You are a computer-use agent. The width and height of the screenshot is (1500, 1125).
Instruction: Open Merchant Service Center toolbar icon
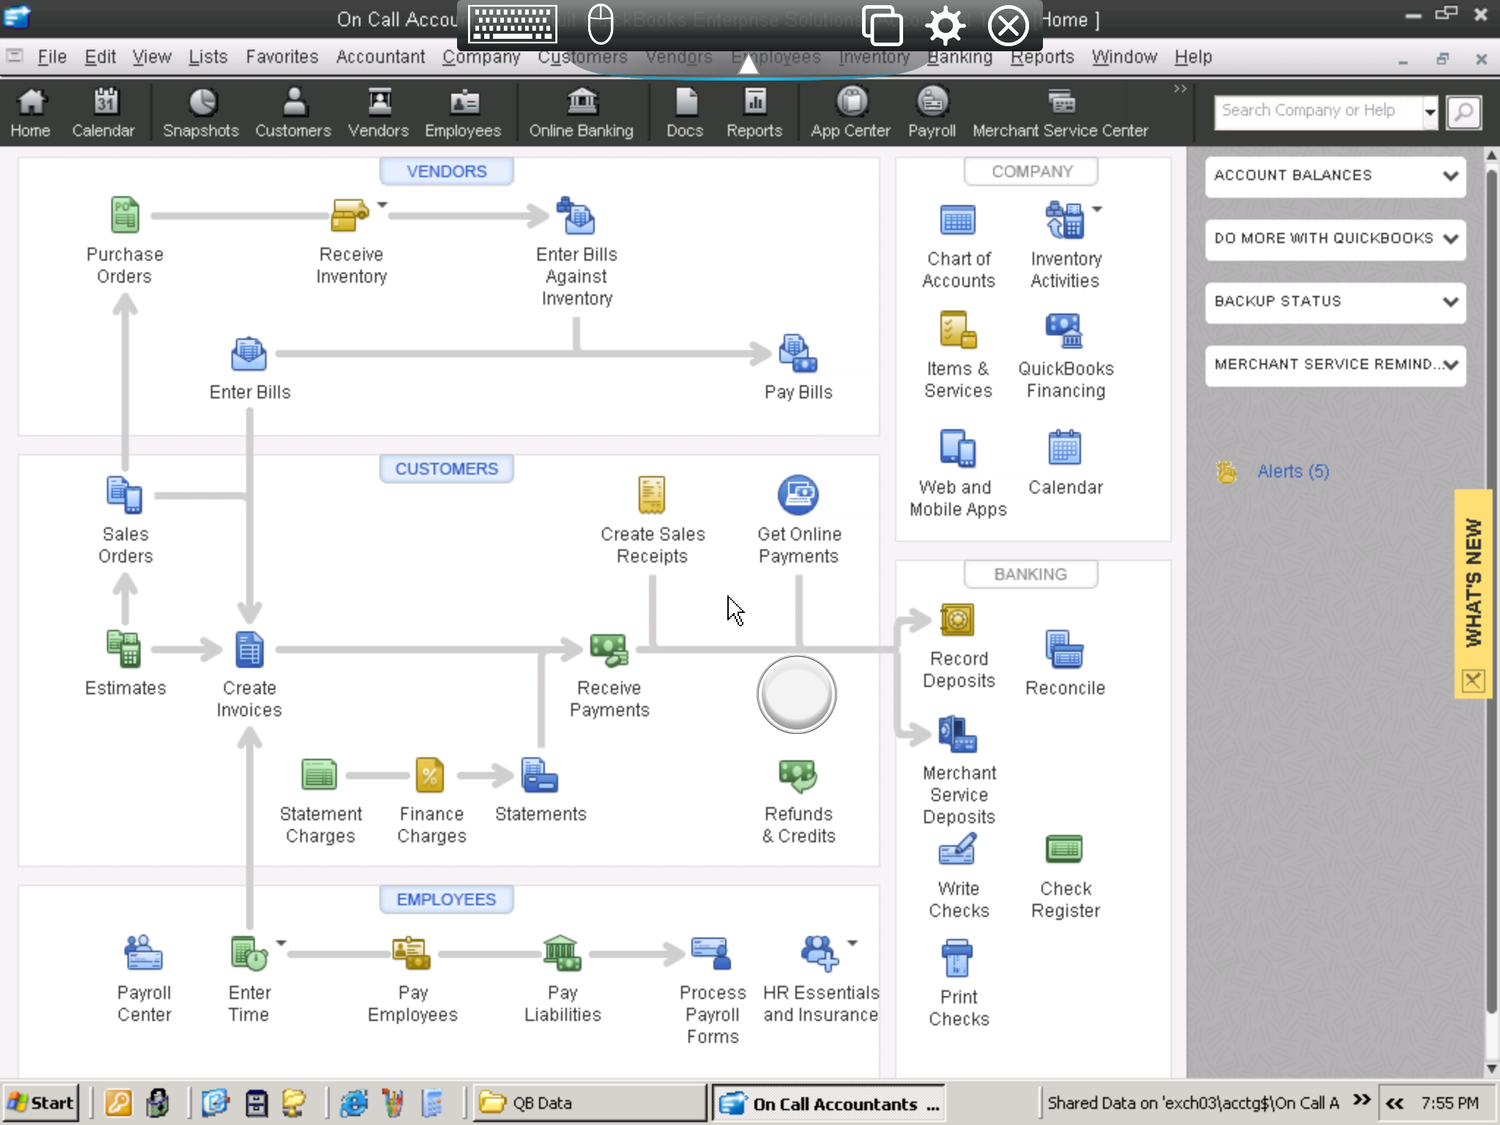[1060, 112]
